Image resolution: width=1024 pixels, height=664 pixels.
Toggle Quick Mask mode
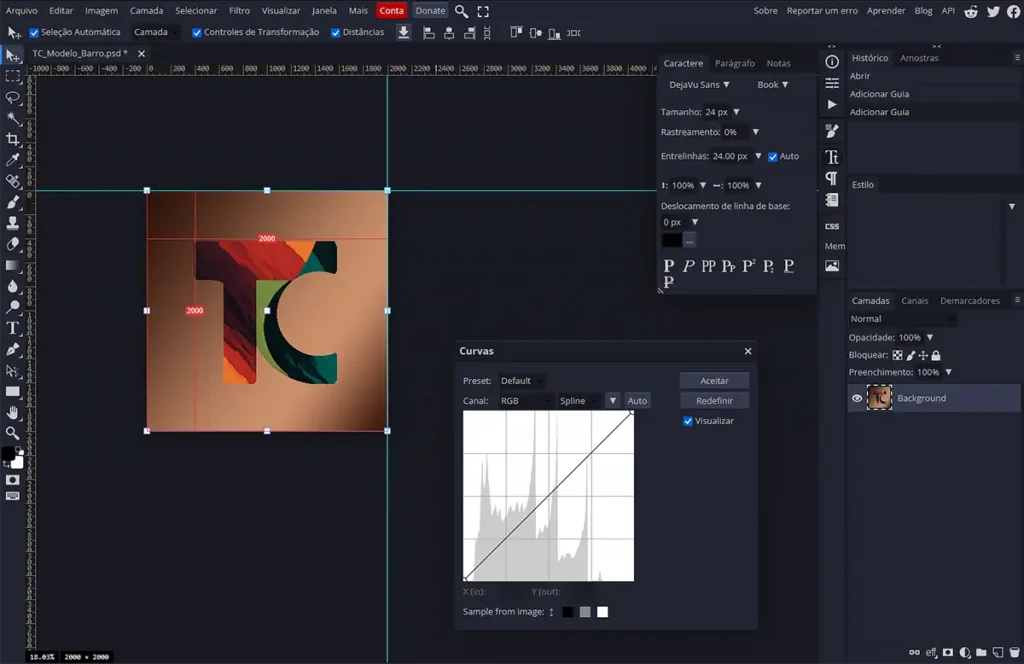[12, 480]
